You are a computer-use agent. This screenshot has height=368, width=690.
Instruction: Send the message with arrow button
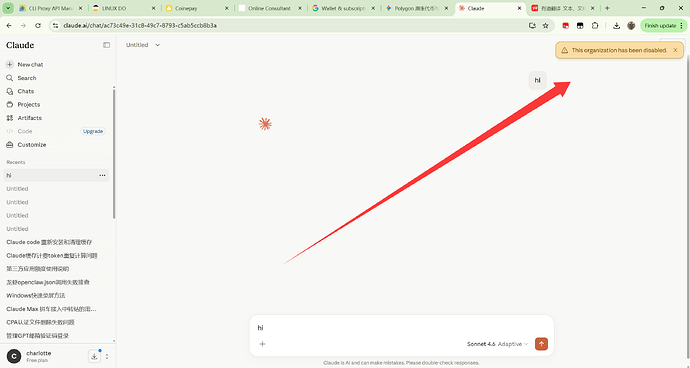541,344
